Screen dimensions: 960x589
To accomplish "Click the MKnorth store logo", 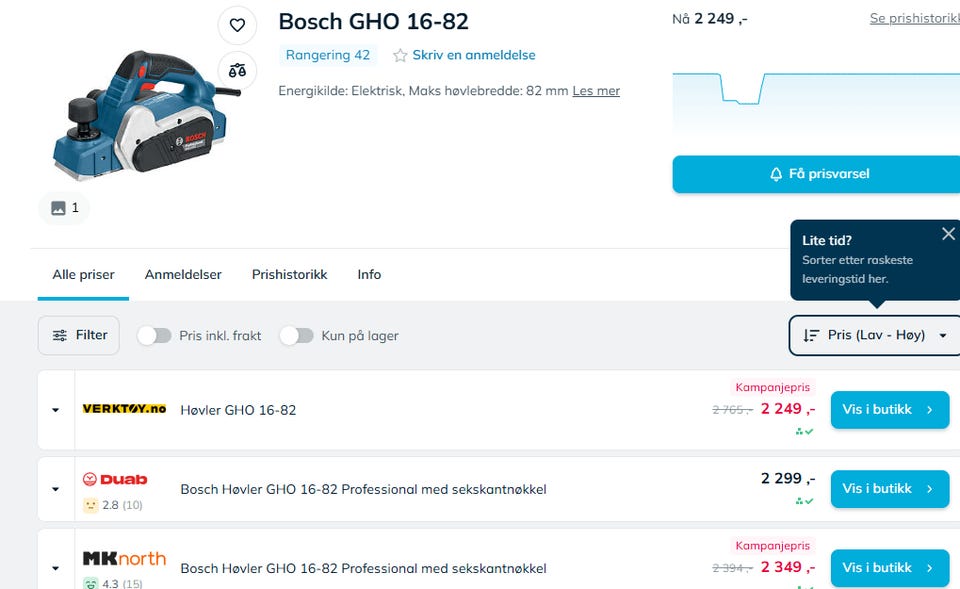I will [124, 558].
